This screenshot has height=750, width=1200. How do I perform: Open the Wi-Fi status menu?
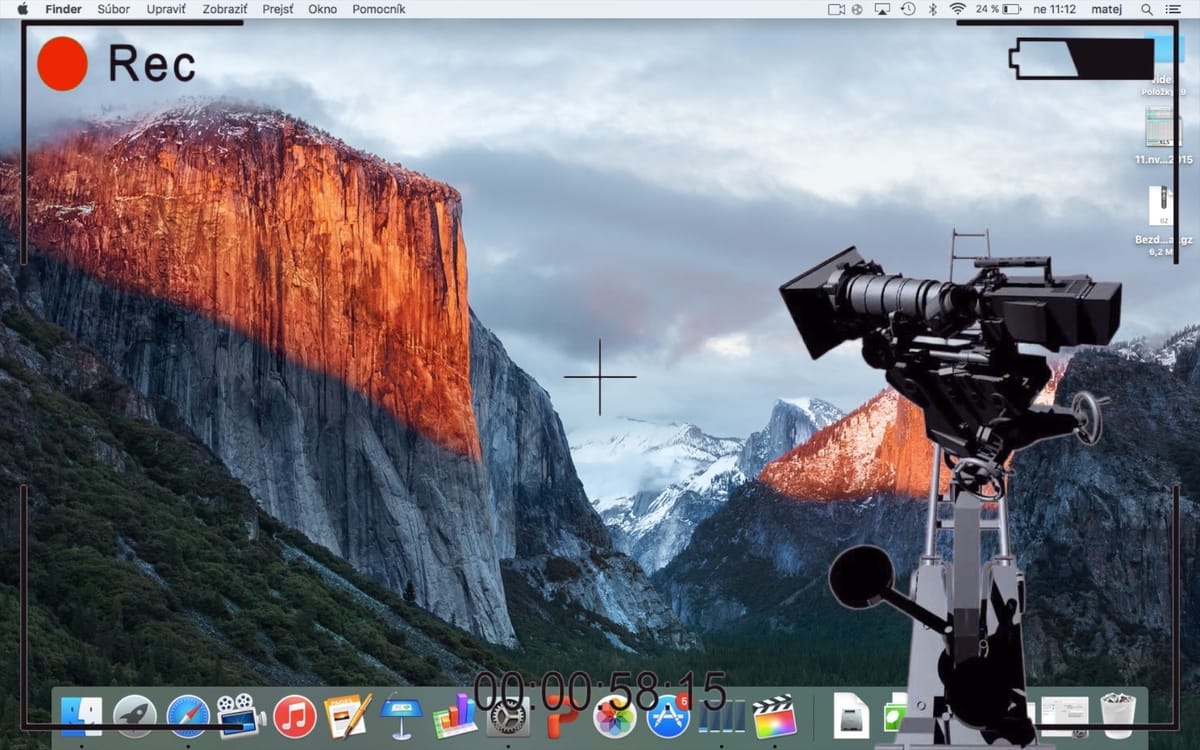tap(957, 9)
